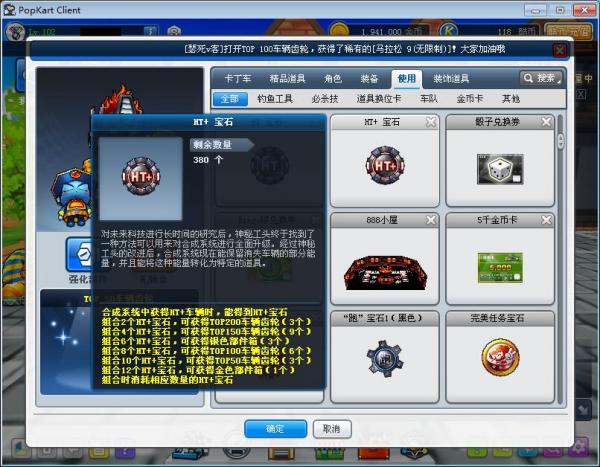Filter by 道具换位卡 category
Screen dimensions: 600x467
coord(379,99)
